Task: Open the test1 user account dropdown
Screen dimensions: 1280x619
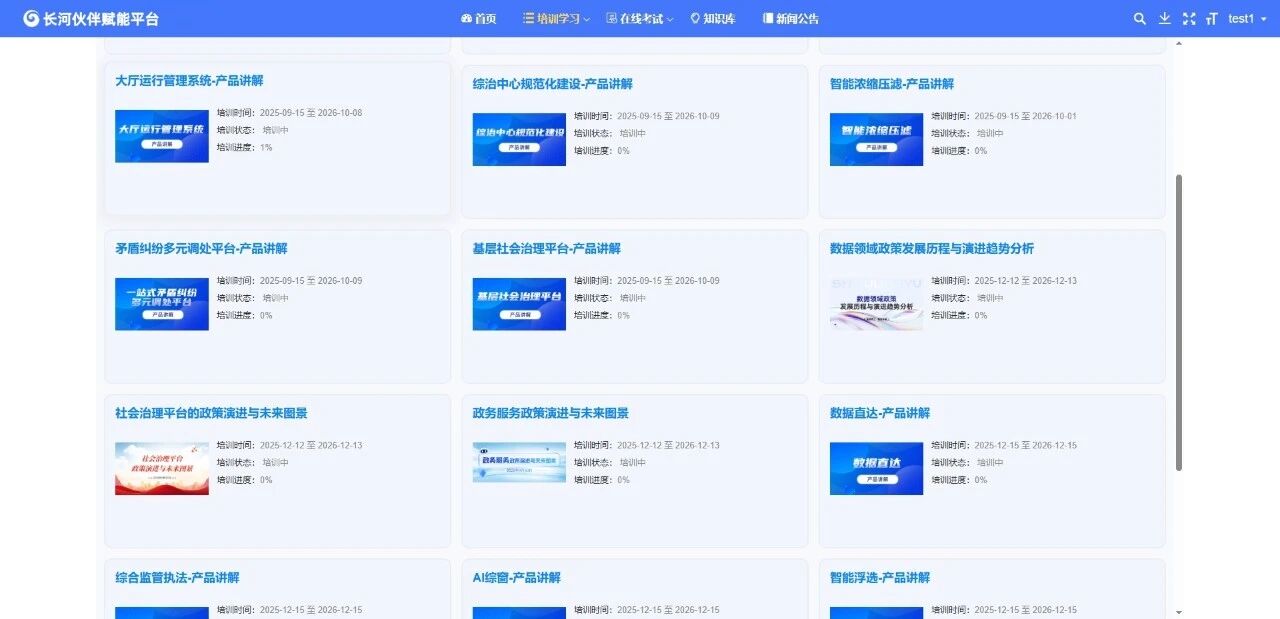Action: (1246, 19)
